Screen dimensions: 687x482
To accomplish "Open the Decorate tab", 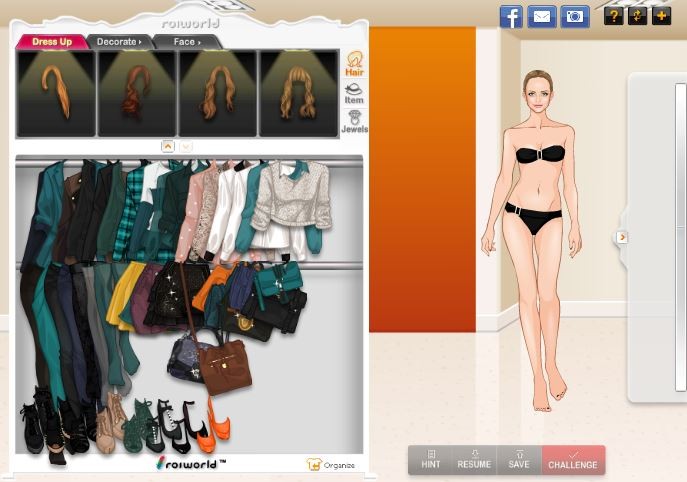I will (x=118, y=42).
